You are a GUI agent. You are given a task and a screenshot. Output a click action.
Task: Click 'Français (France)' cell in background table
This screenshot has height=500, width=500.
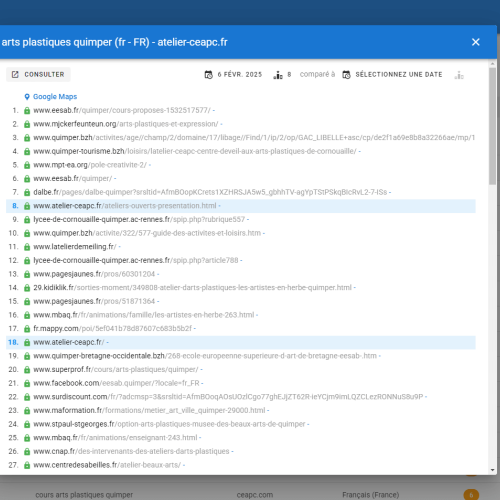point(371,495)
